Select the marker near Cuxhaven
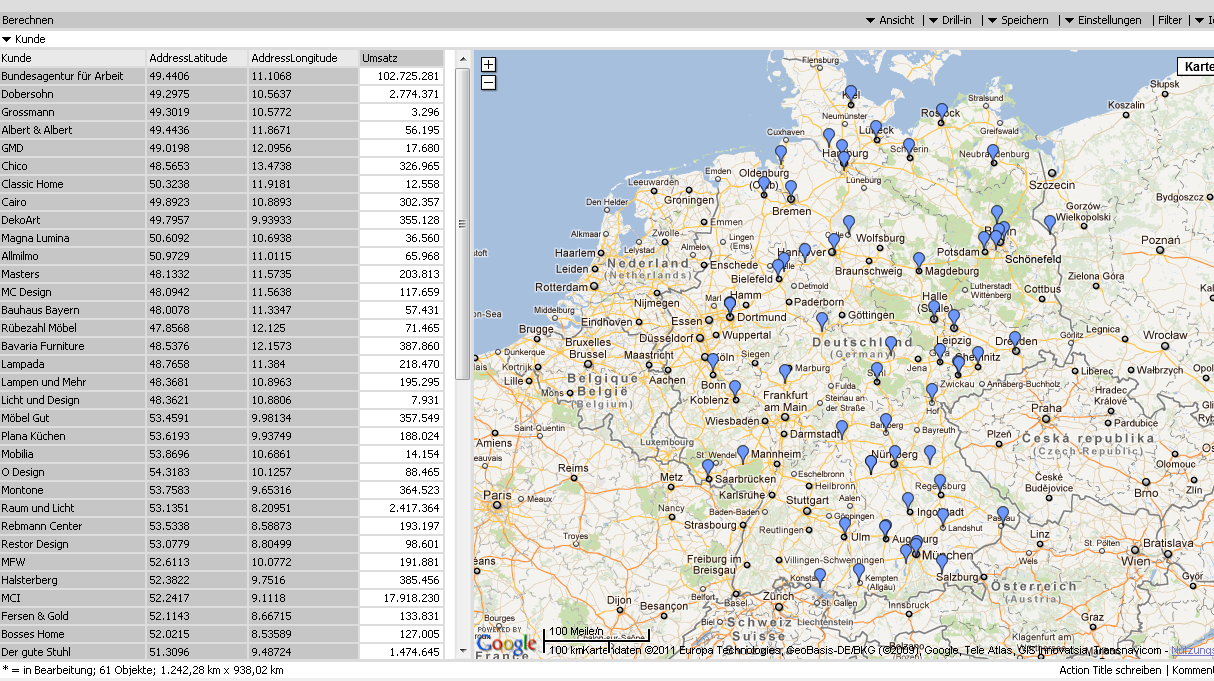Image resolution: width=1214 pixels, height=681 pixels. tap(781, 154)
